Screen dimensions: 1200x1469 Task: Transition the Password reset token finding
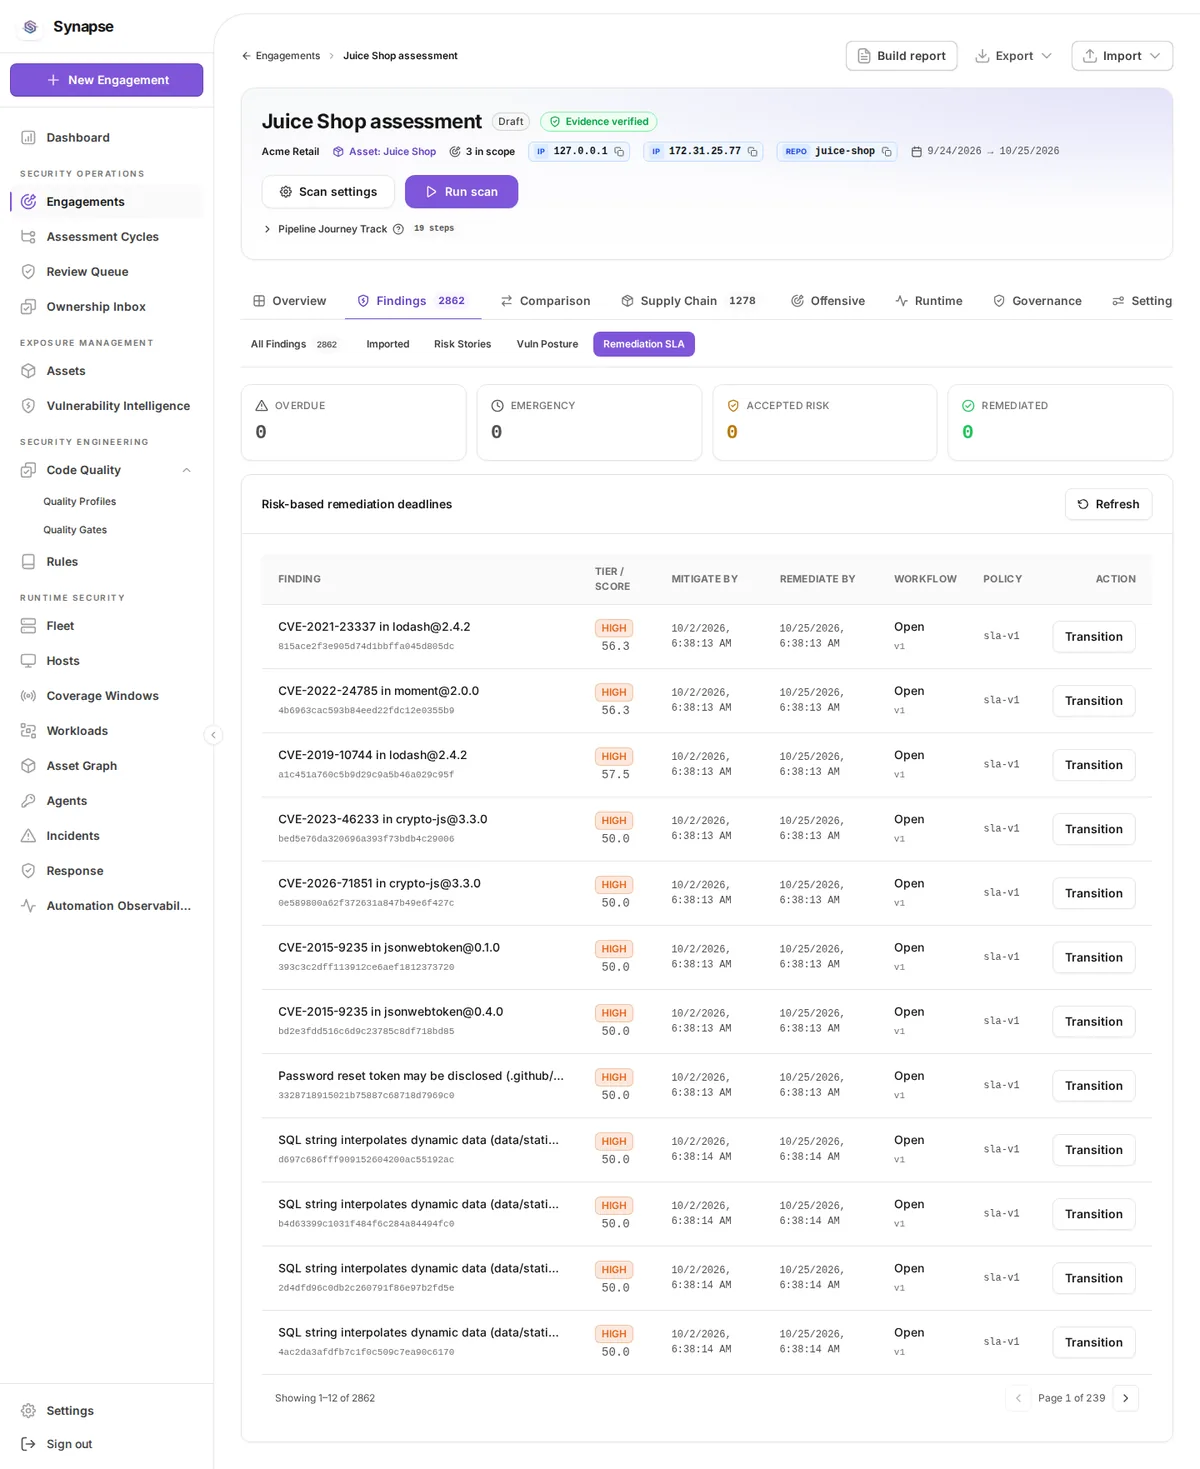(x=1093, y=1086)
